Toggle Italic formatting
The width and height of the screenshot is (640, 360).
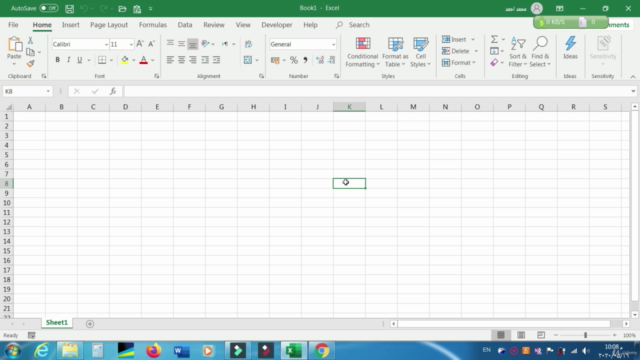coord(69,60)
